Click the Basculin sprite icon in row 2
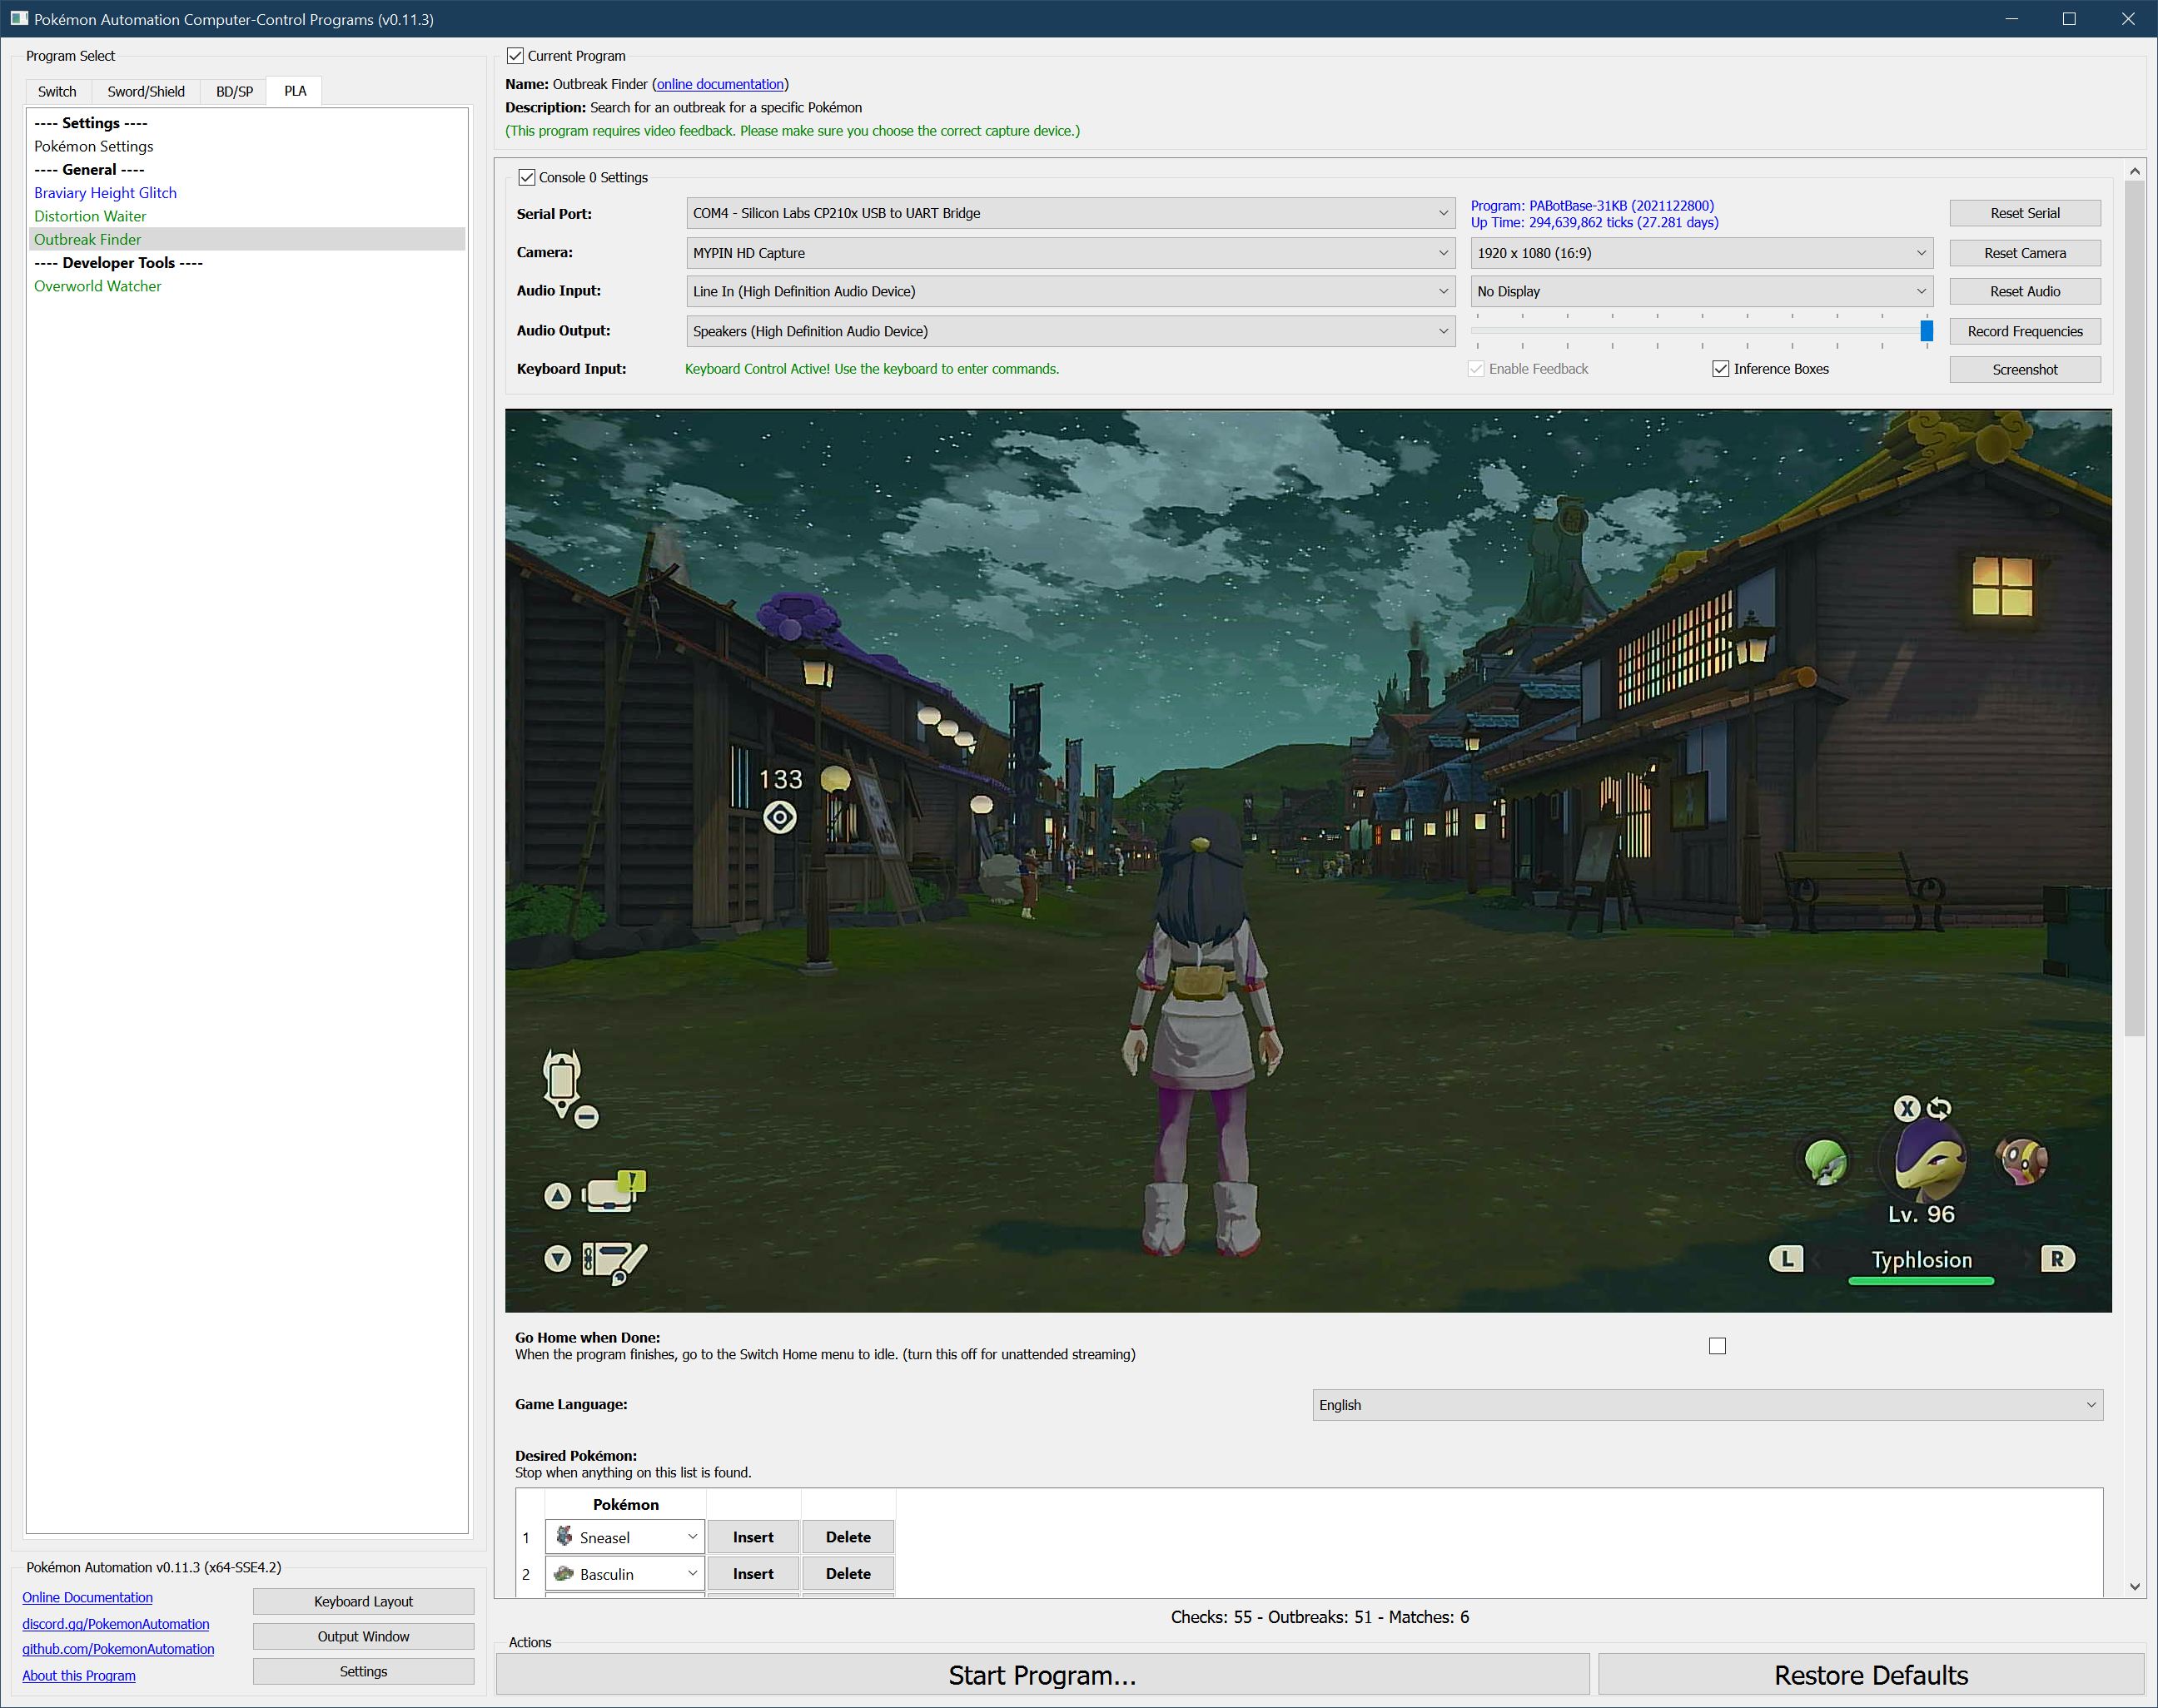The width and height of the screenshot is (2158, 1708). 564,1573
